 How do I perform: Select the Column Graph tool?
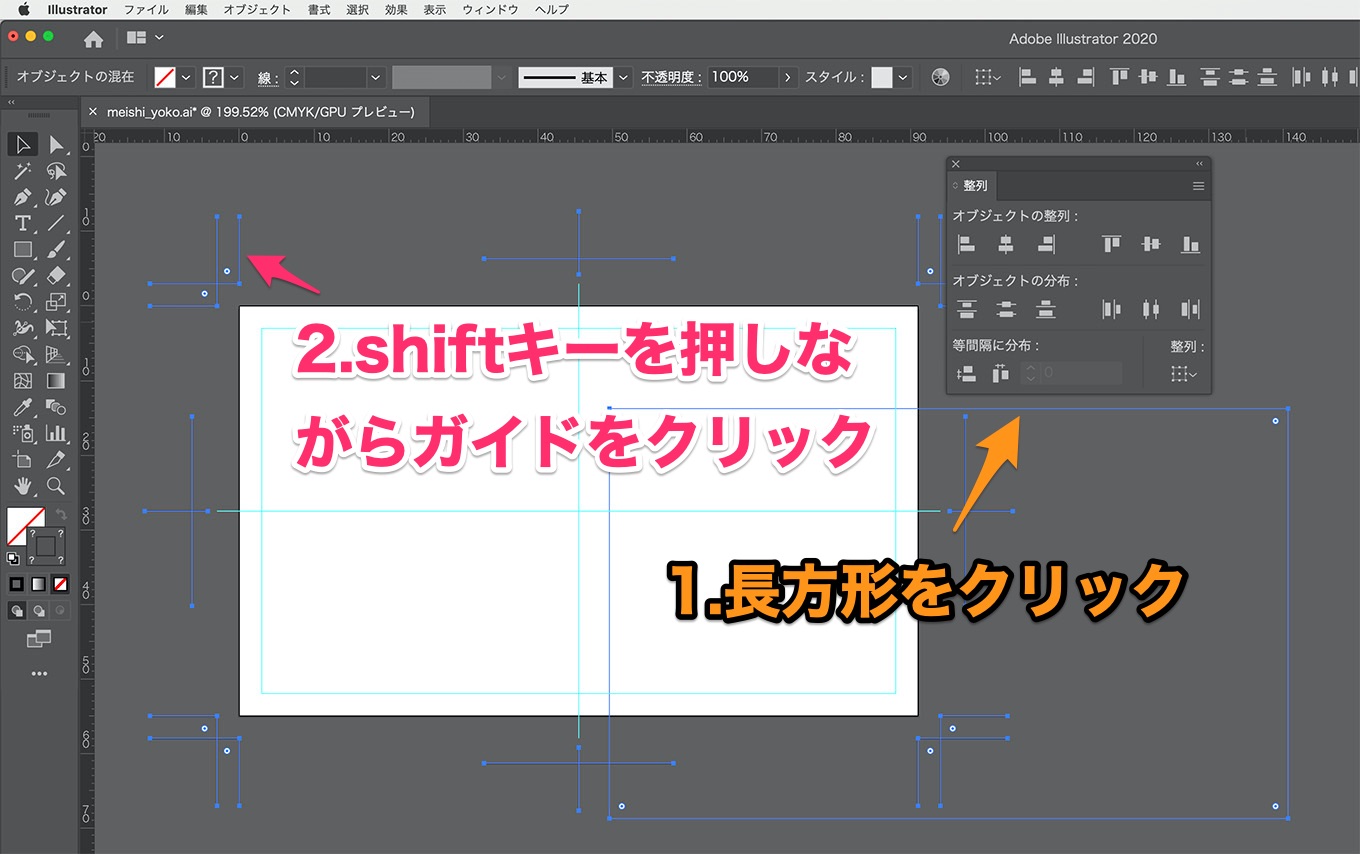(56, 433)
